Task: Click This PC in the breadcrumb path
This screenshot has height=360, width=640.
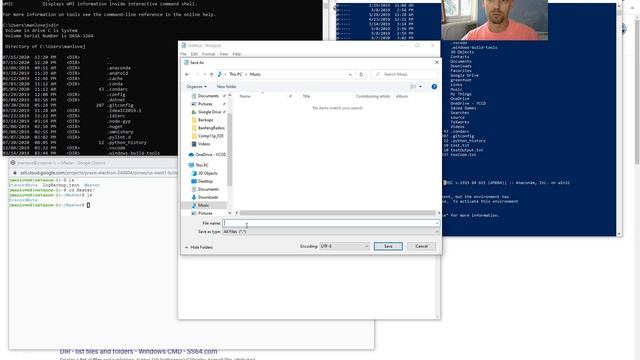Action: (236, 74)
